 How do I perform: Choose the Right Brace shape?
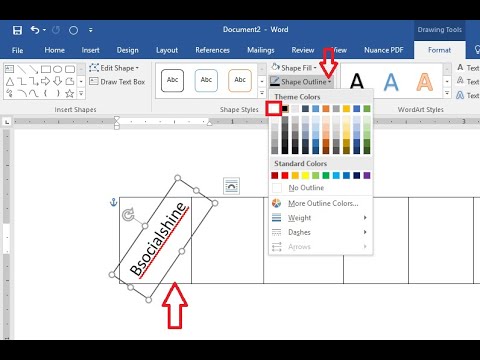point(58,93)
